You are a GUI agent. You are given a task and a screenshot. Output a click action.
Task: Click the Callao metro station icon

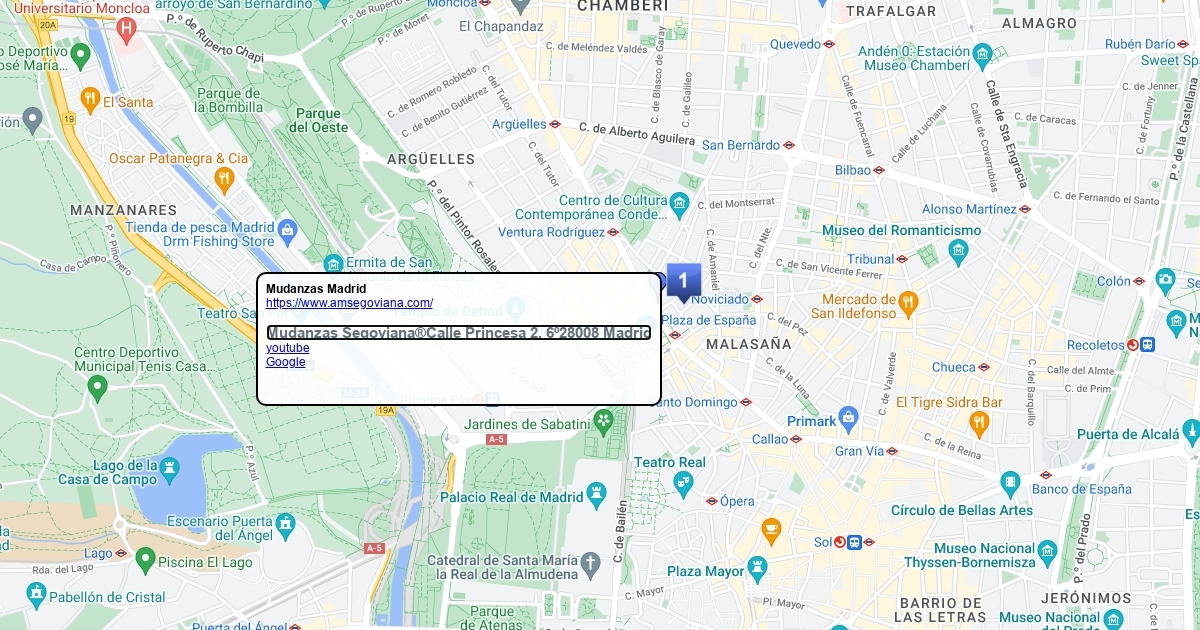[x=797, y=439]
